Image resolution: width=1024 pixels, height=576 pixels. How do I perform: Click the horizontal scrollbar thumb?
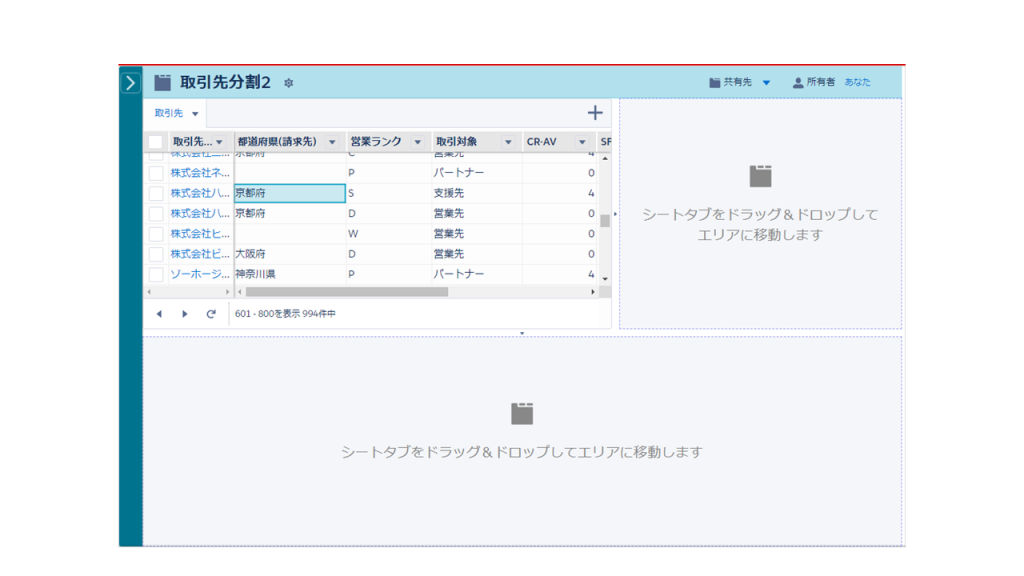click(x=347, y=292)
